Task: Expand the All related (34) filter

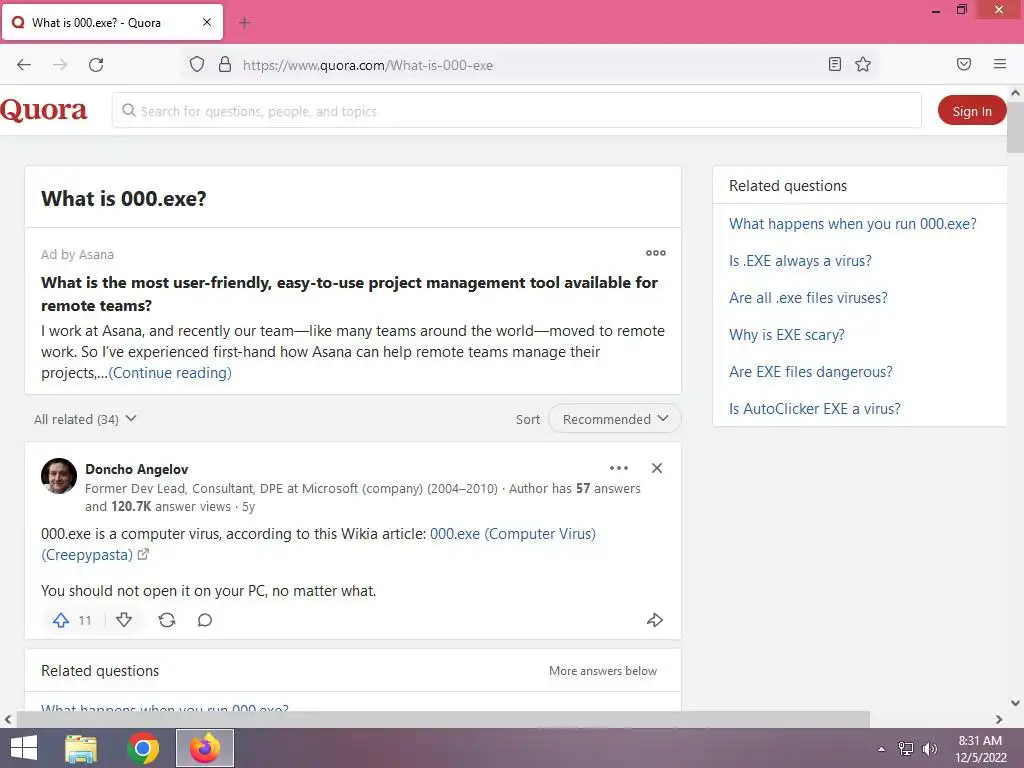Action: click(85, 419)
